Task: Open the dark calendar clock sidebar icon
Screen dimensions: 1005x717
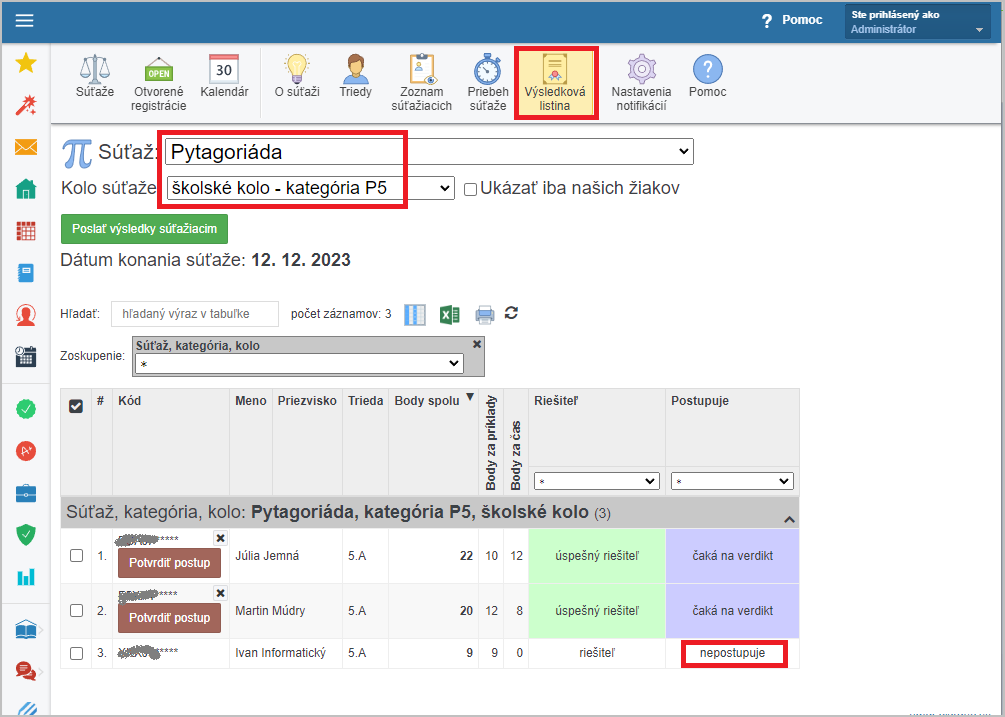Action: tap(26, 356)
